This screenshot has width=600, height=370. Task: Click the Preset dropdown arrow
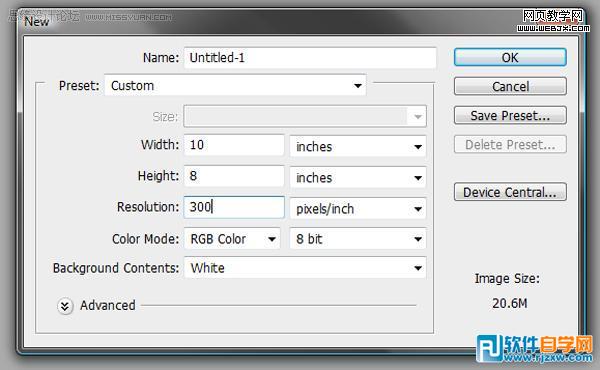358,86
